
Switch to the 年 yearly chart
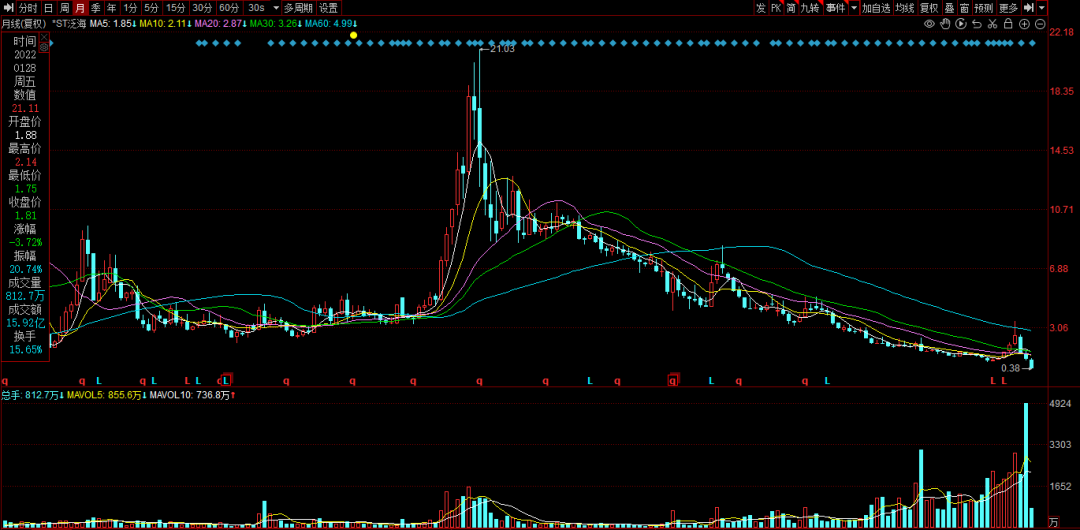tap(112, 8)
